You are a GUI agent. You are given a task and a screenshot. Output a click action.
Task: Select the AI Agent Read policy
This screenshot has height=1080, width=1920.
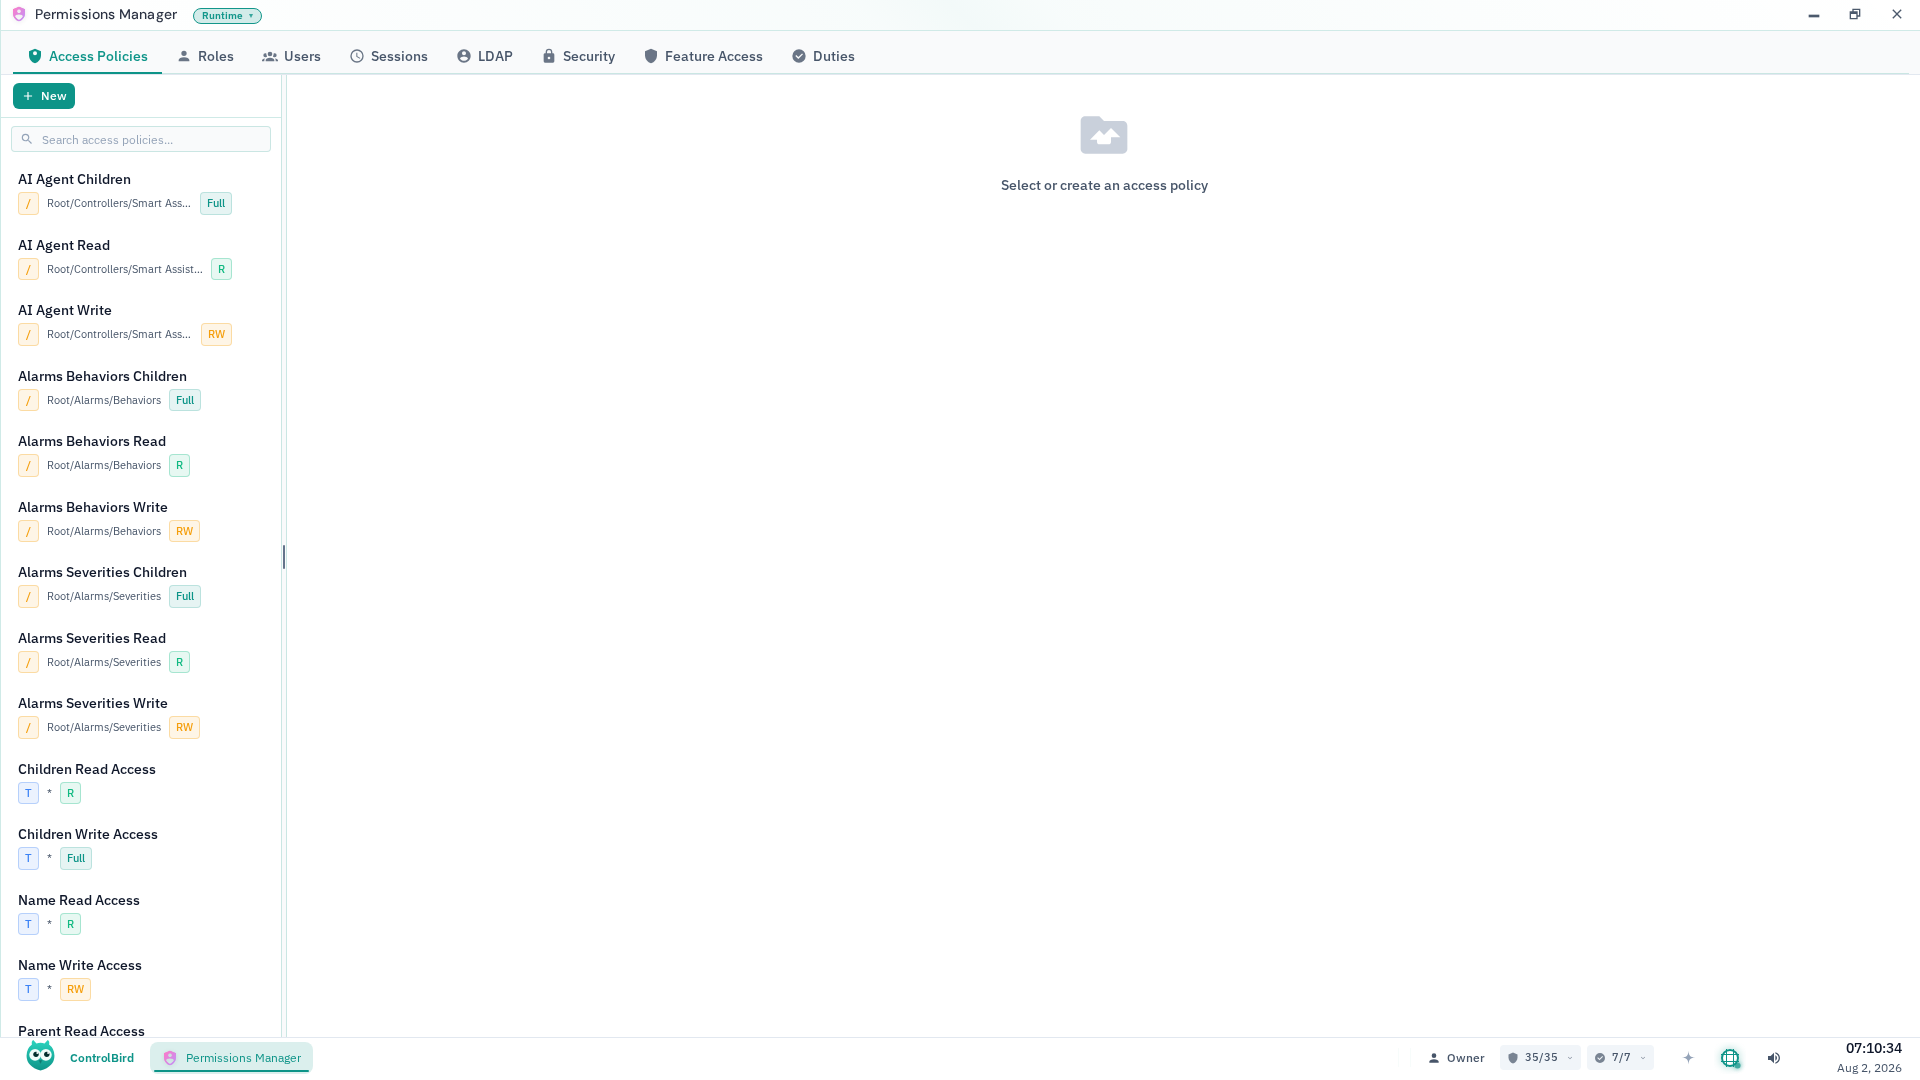[x=141, y=257]
